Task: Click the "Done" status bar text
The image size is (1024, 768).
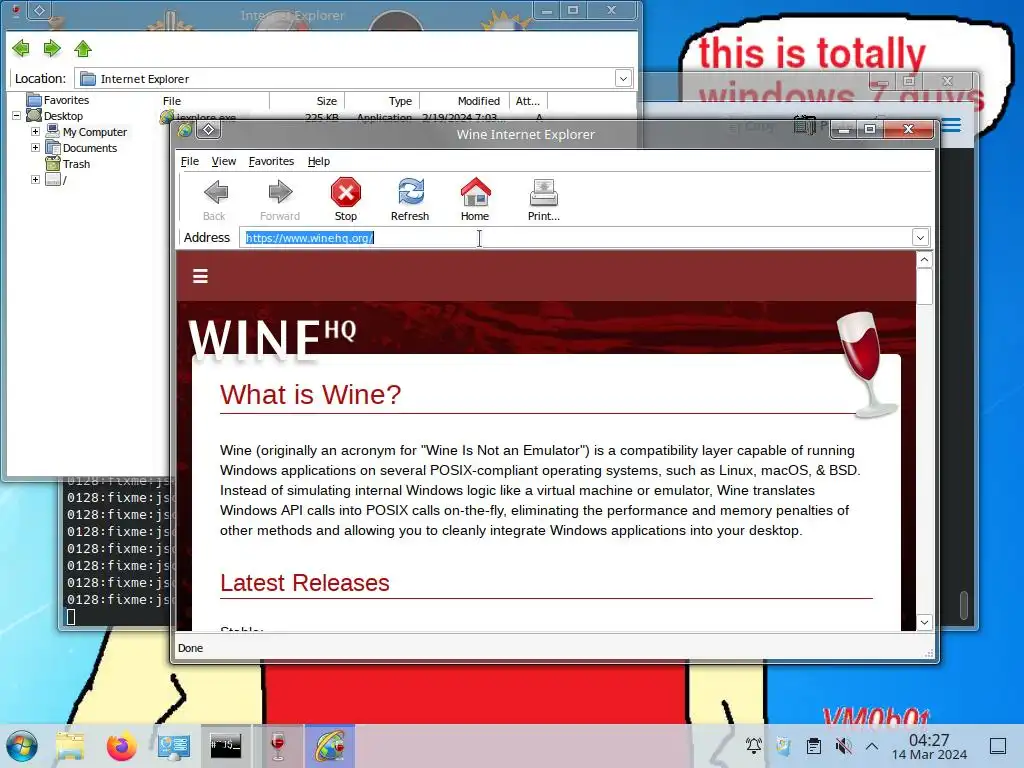Action: click(190, 648)
